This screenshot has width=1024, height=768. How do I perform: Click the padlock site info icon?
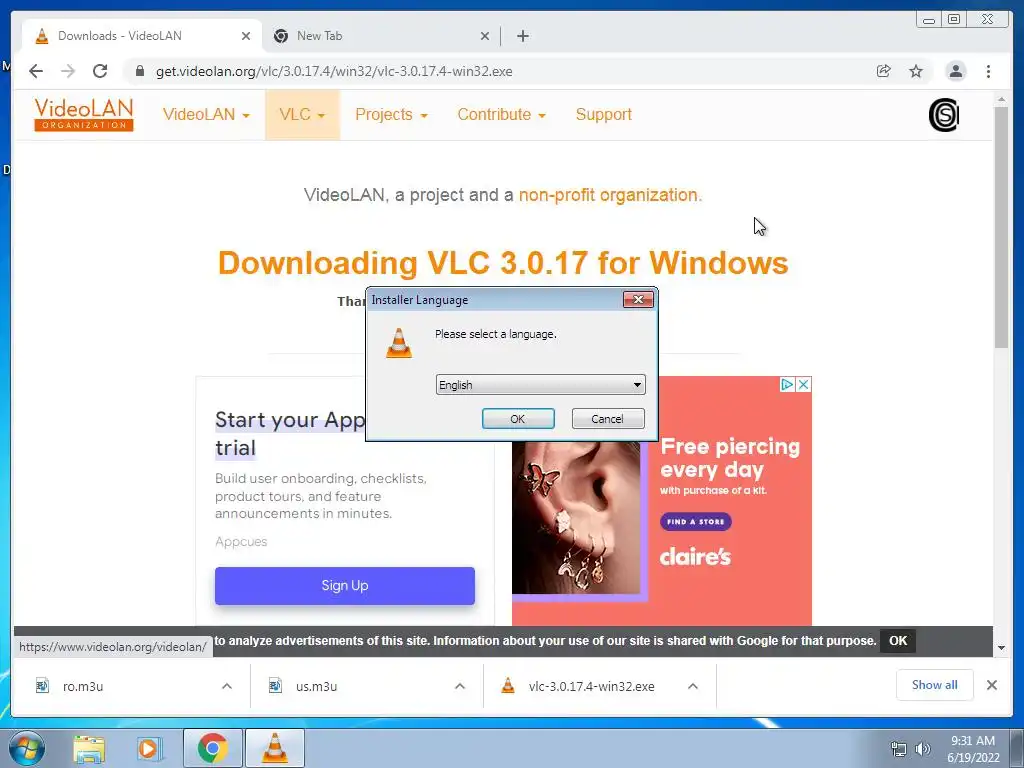pos(140,71)
